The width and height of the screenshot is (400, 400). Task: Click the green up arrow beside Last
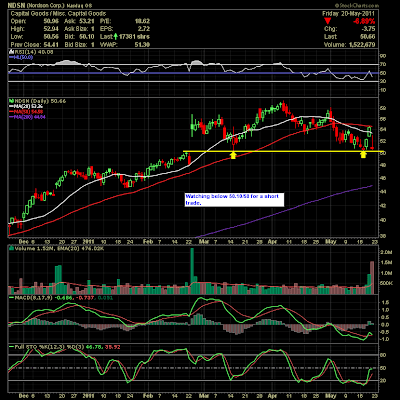tap(115, 37)
